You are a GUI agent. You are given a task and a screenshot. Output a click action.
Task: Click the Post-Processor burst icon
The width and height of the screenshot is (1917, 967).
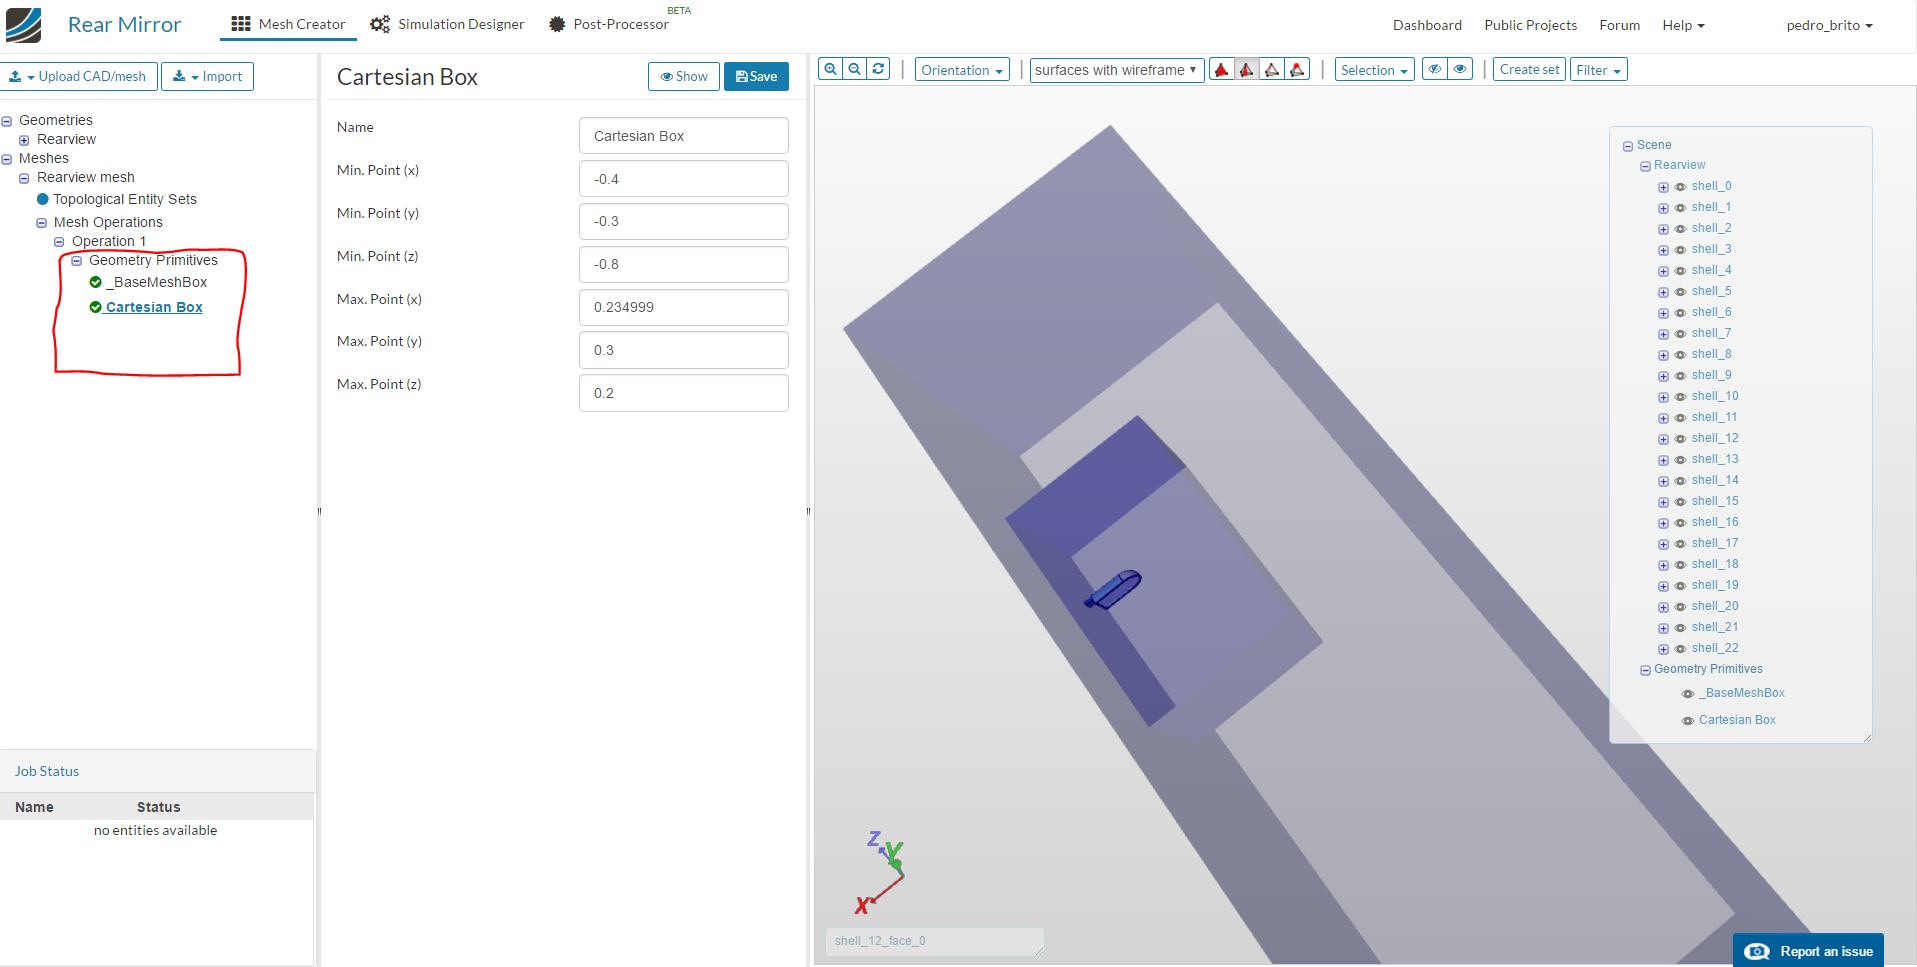557,24
